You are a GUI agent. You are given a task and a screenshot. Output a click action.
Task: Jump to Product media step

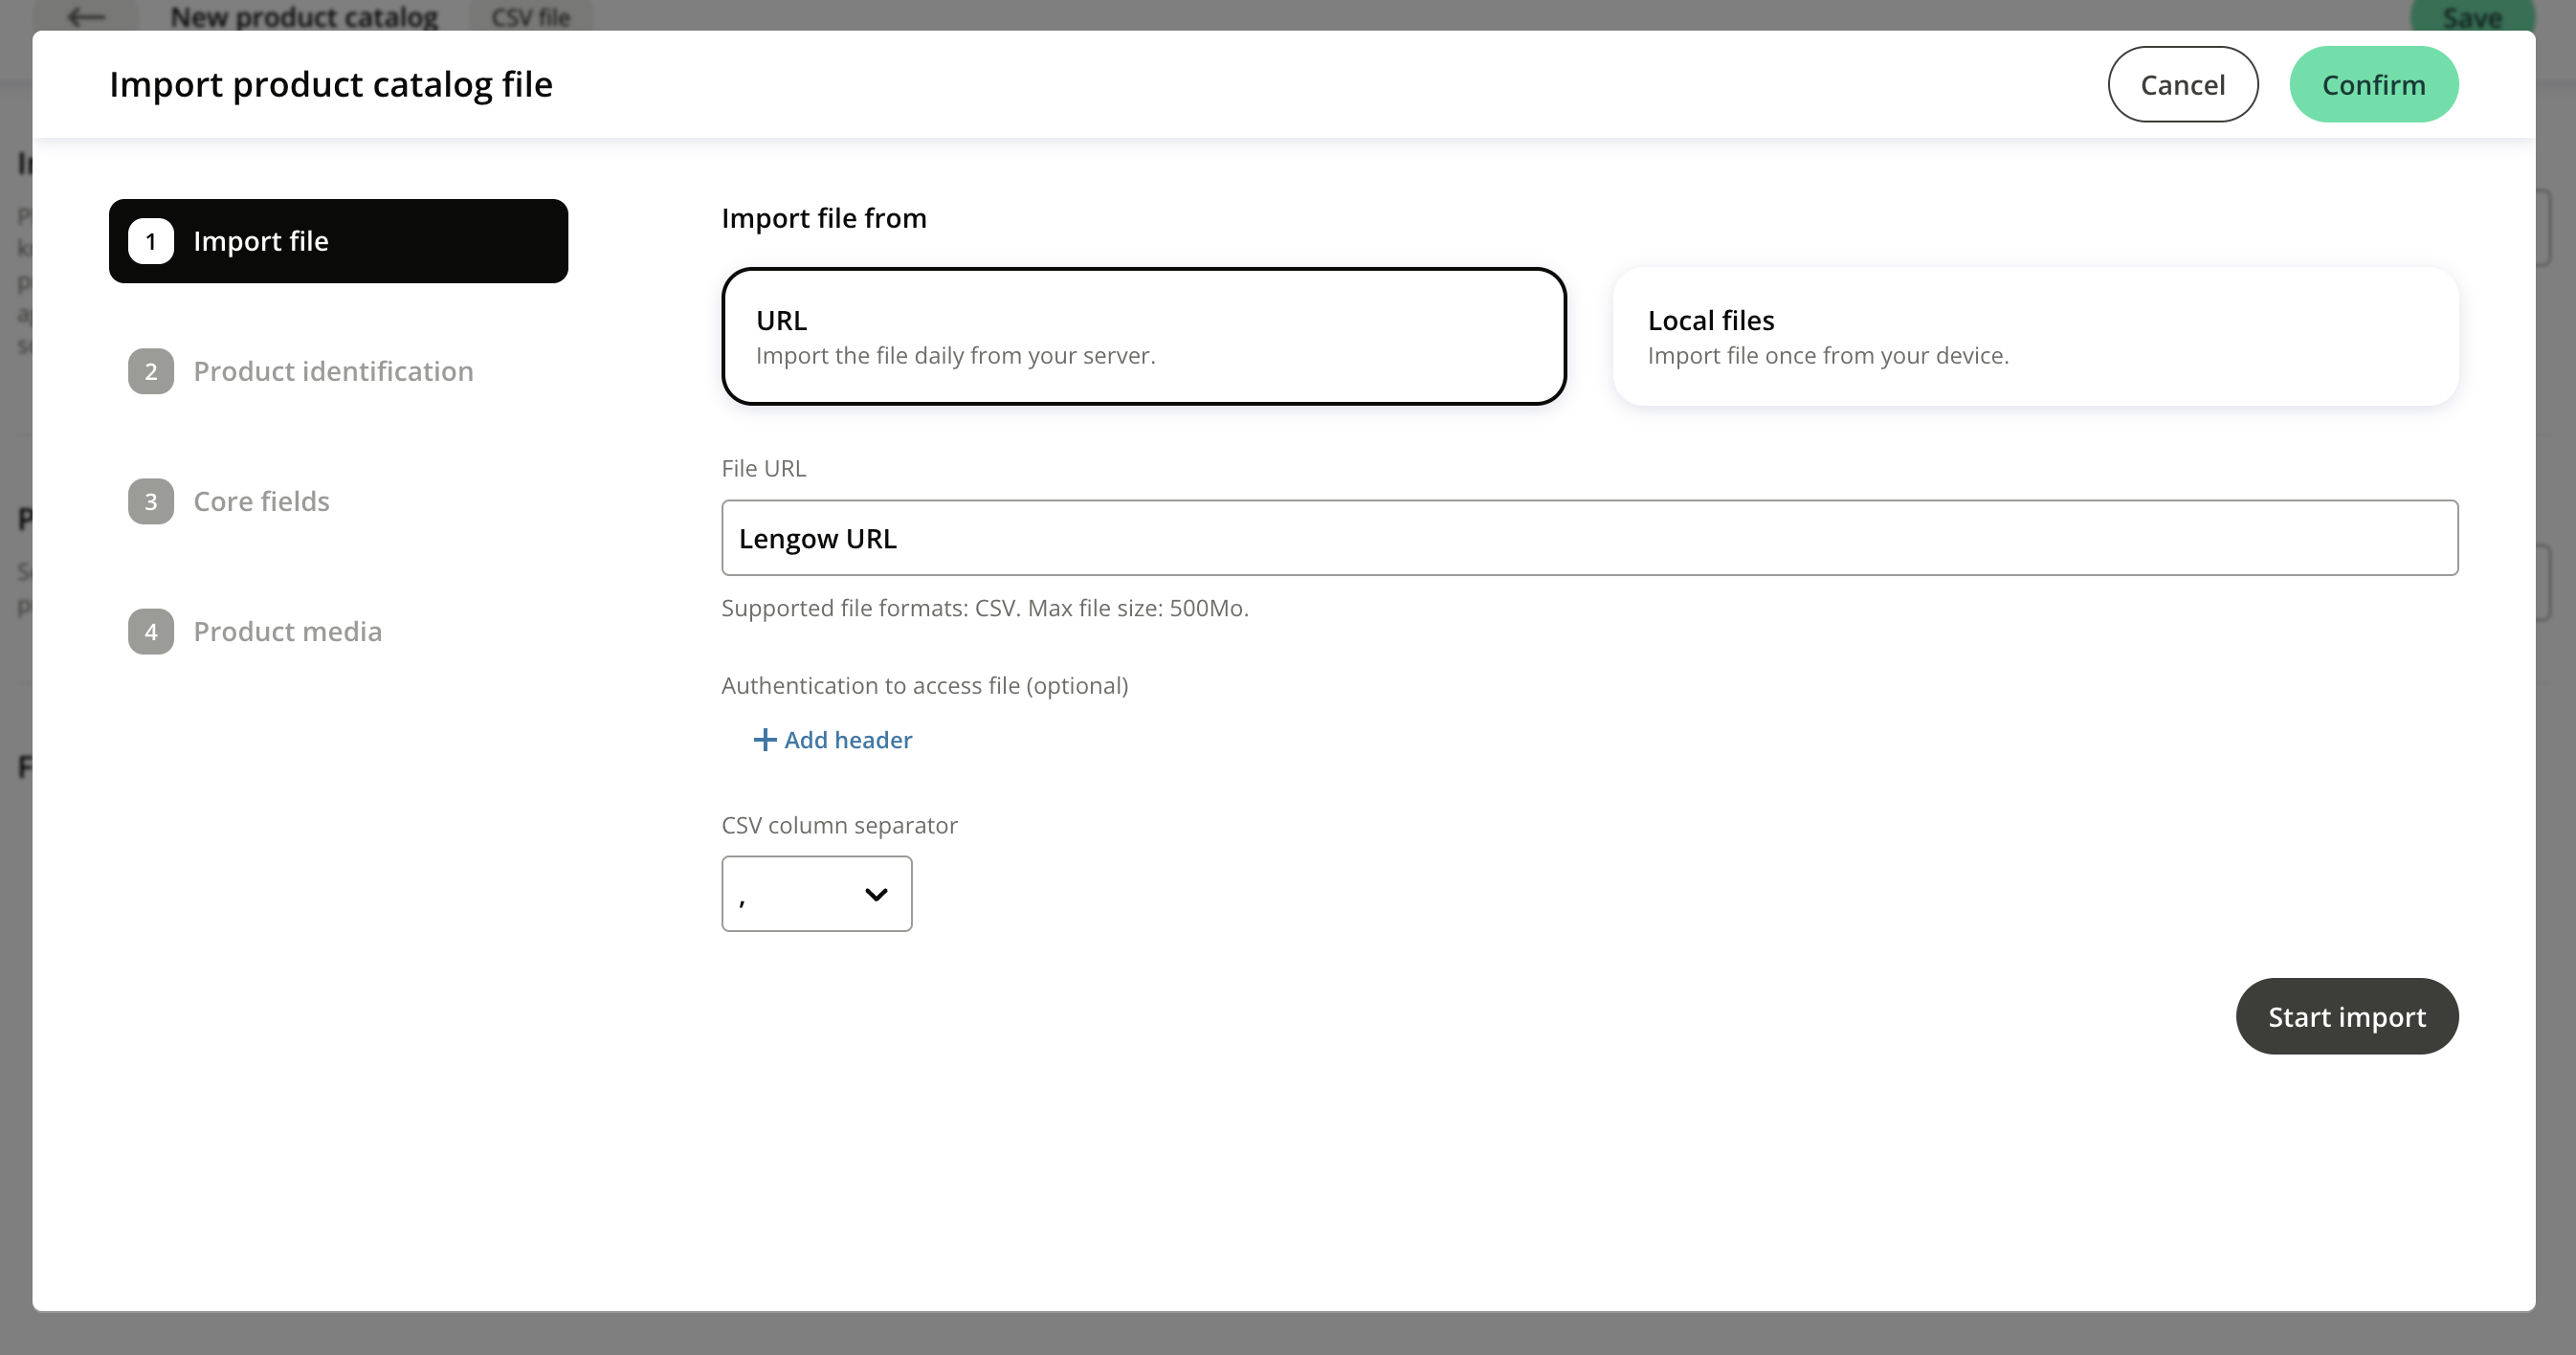(287, 632)
